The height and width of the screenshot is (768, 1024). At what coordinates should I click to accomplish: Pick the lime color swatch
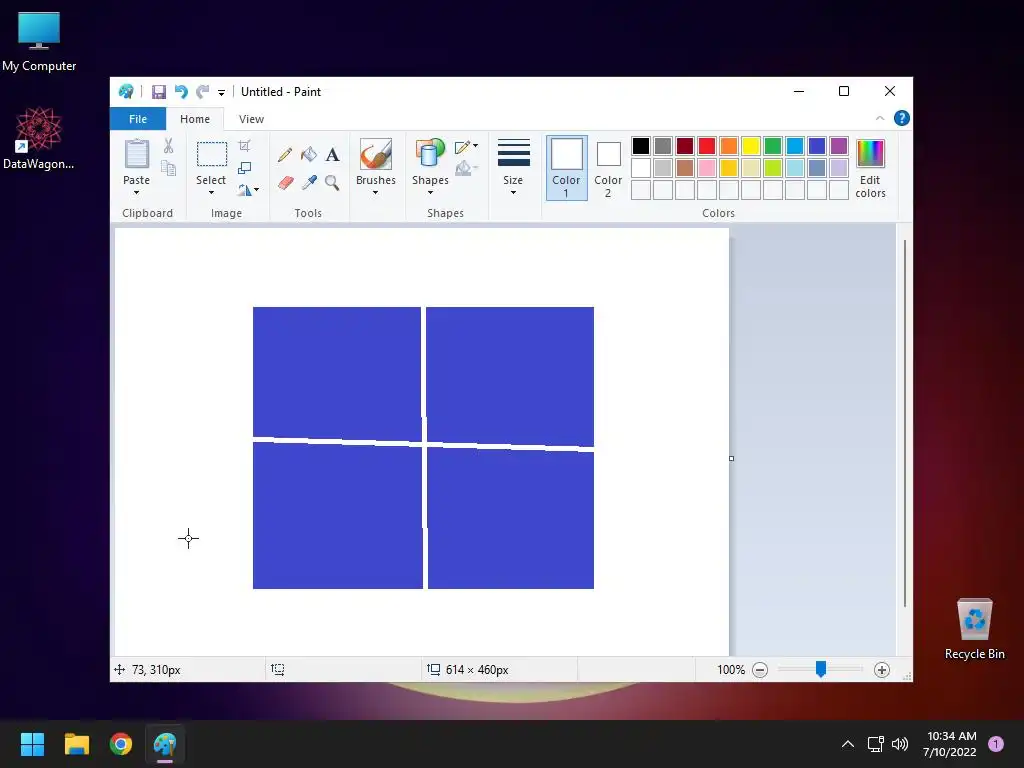pos(773,168)
